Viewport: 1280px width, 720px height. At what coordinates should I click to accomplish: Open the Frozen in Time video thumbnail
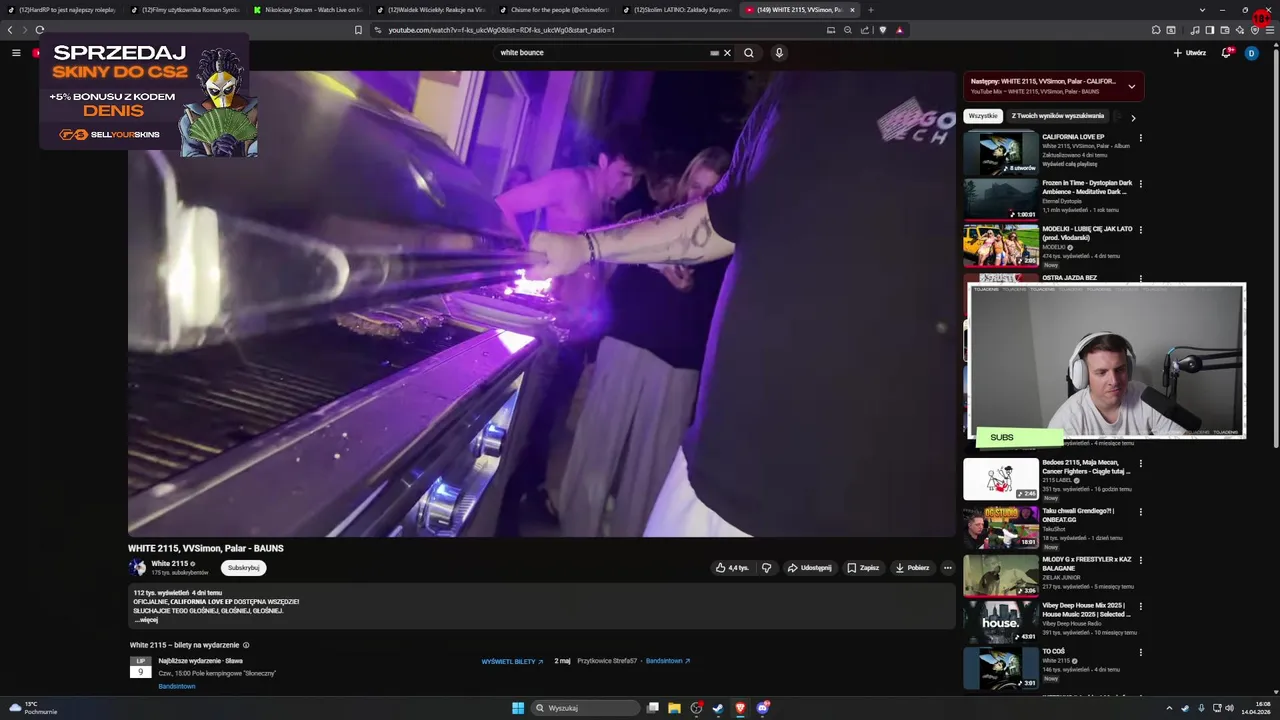[x=1001, y=199]
